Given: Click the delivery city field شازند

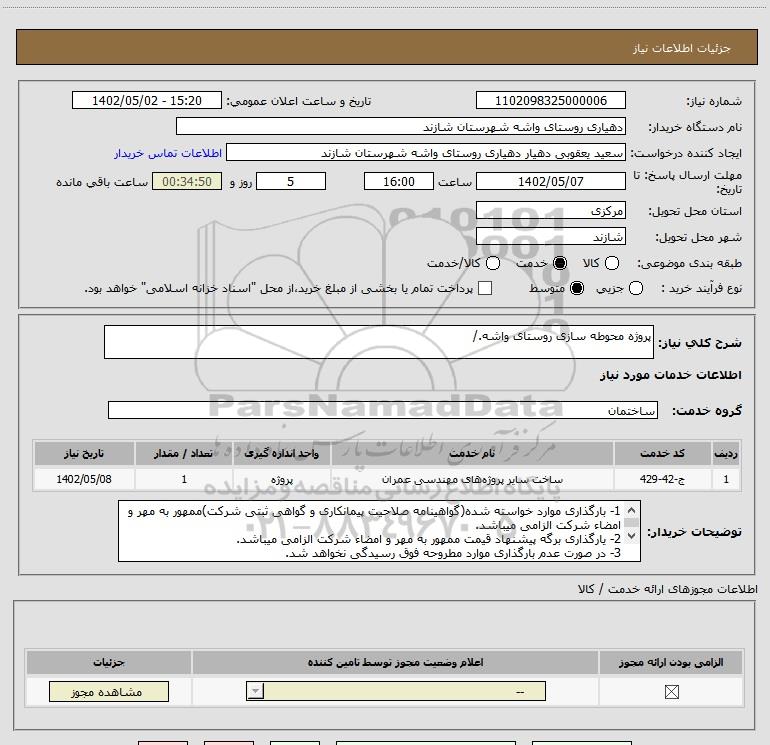Looking at the screenshot, I should [550, 237].
